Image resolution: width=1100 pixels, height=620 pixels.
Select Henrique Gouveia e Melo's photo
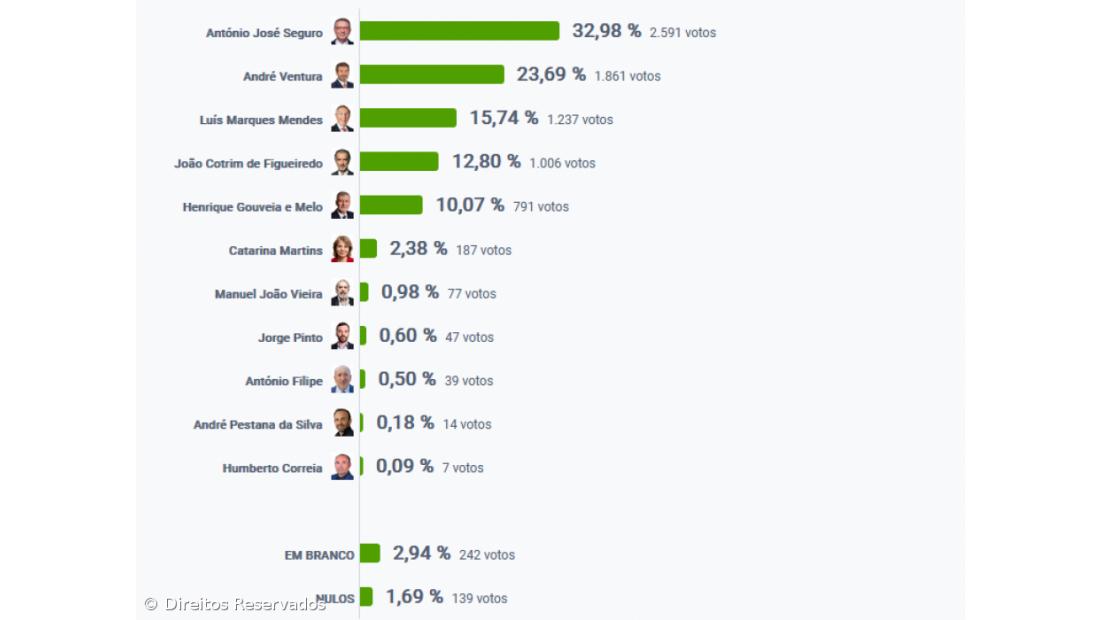342,206
